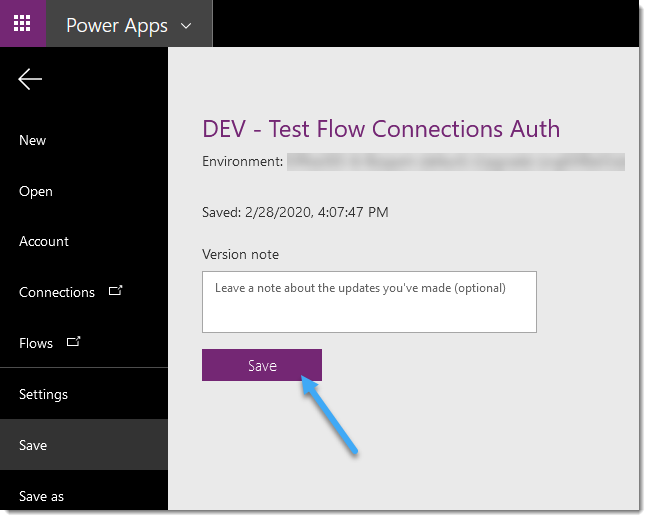Open Flows in the sidebar
This screenshot has height=520, width=649.
36,343
